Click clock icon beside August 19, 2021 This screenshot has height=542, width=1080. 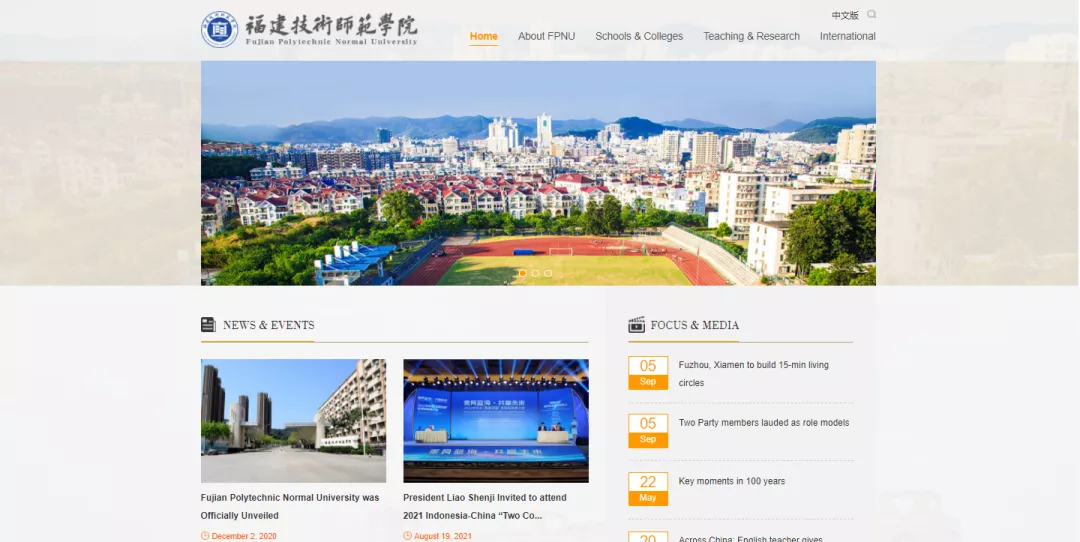(x=407, y=536)
